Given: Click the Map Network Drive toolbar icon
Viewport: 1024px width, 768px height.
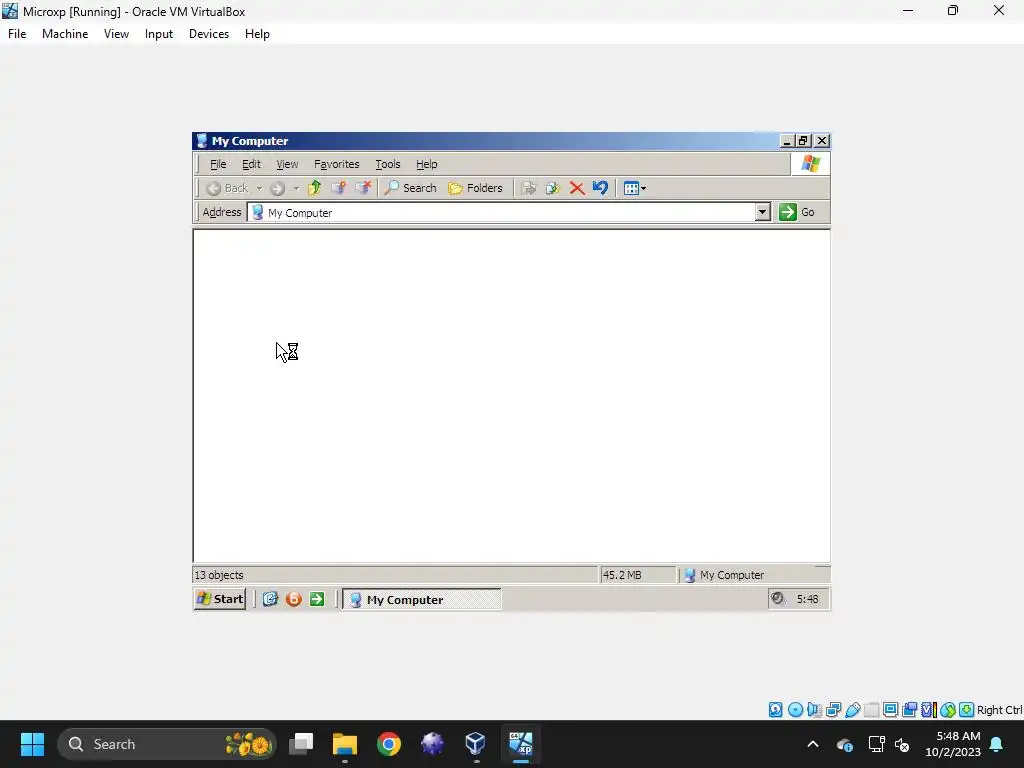Looking at the screenshot, I should pyautogui.click(x=338, y=188).
